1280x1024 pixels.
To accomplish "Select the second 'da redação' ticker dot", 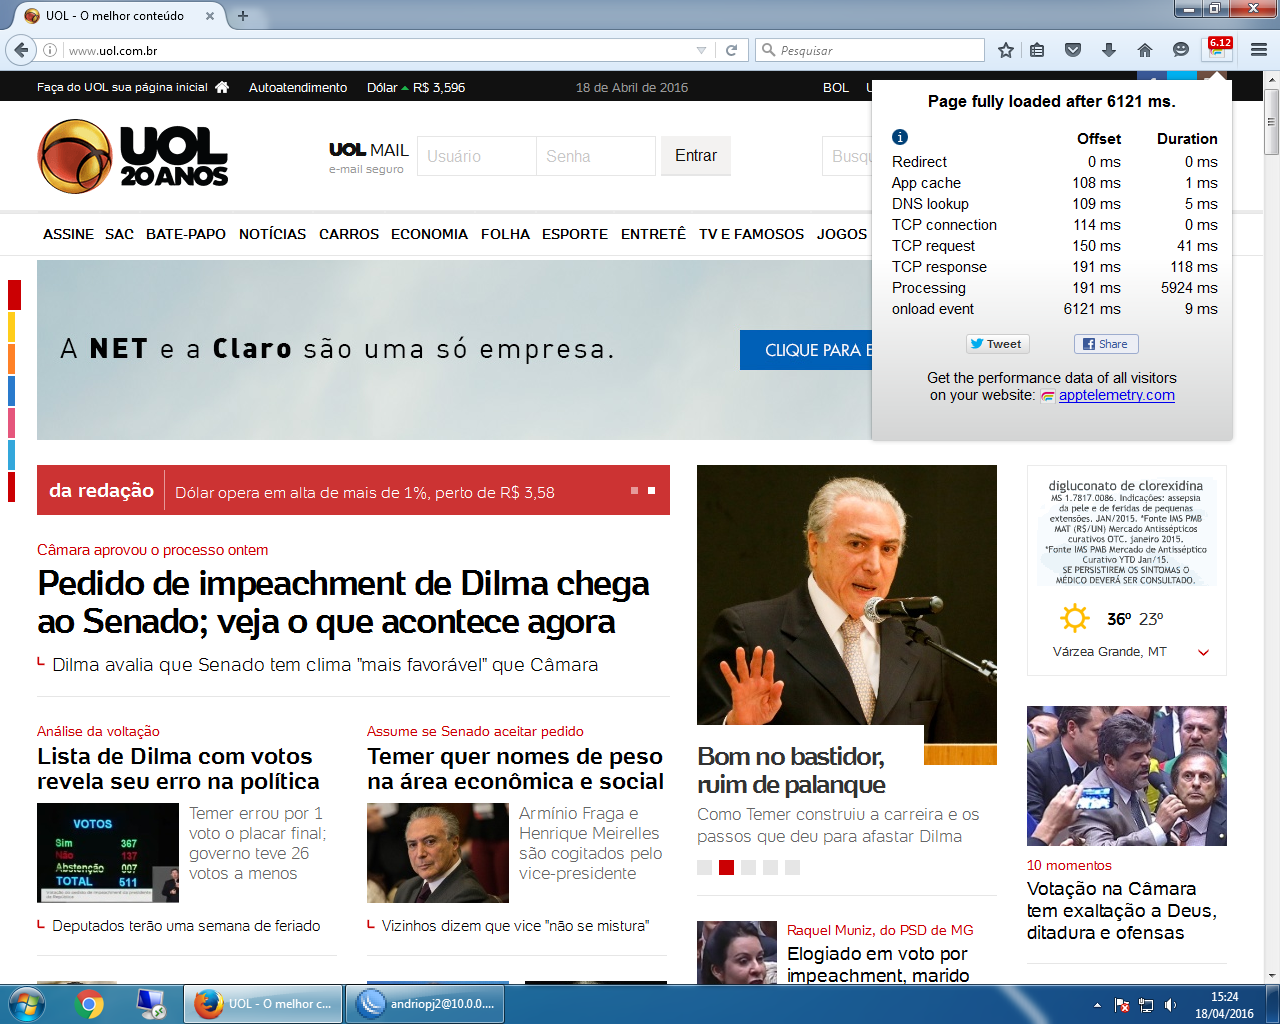I will coord(652,490).
